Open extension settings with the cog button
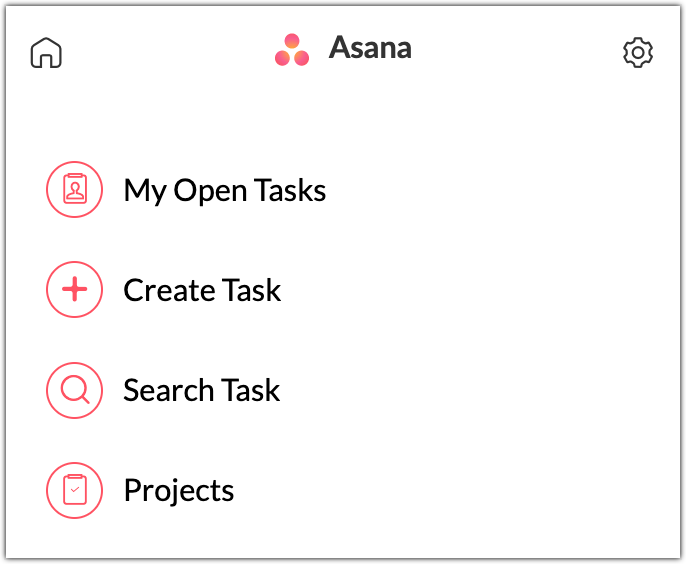Viewport: 686px width, 564px height. click(x=637, y=52)
